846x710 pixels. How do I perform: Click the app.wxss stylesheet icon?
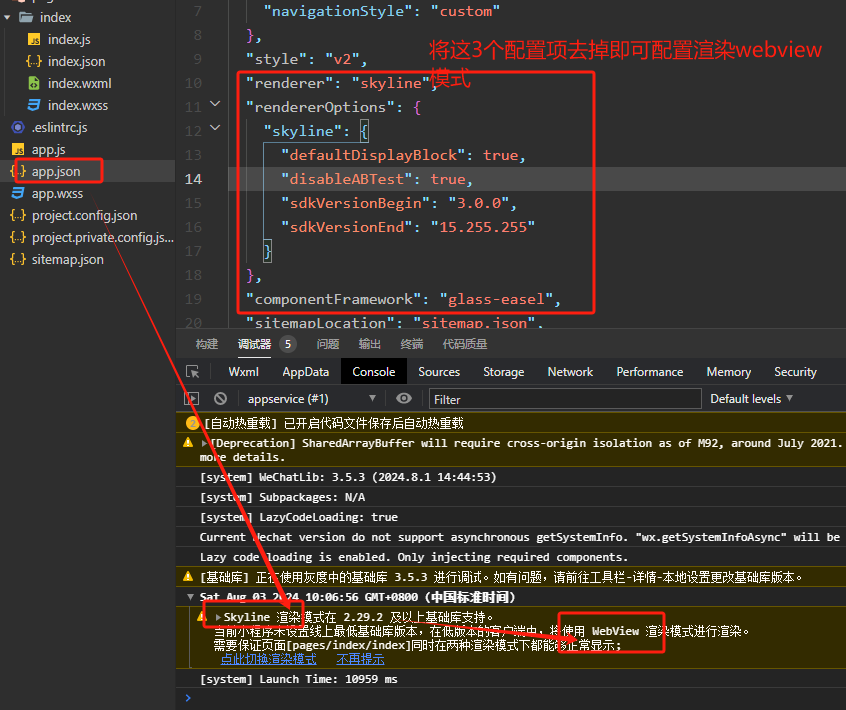coord(18,193)
